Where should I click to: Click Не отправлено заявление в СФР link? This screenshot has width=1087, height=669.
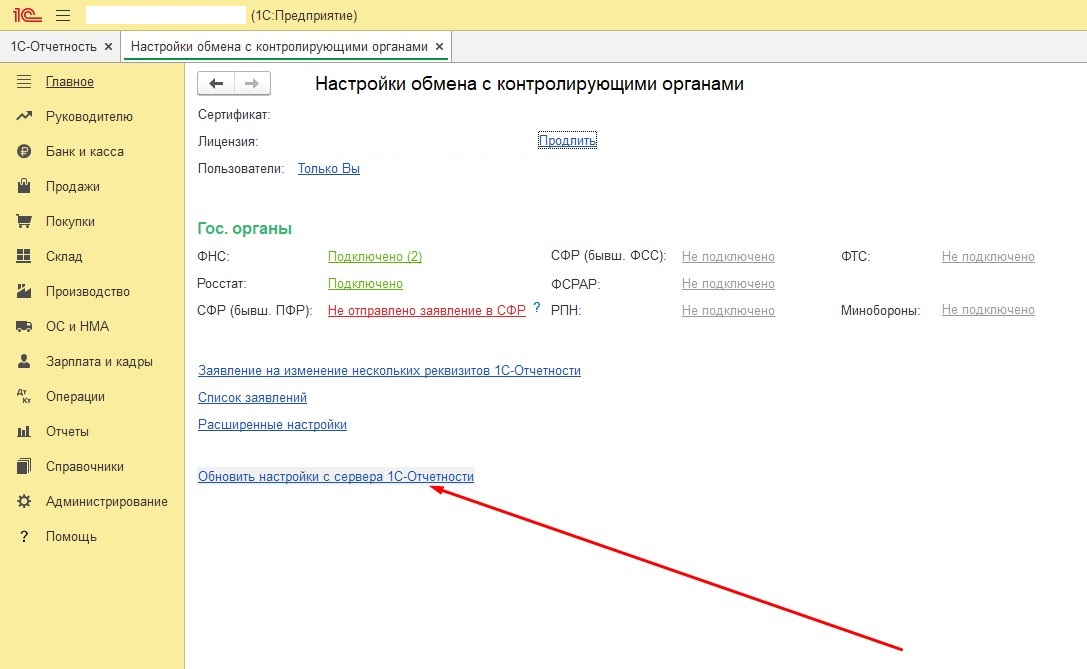tap(426, 311)
